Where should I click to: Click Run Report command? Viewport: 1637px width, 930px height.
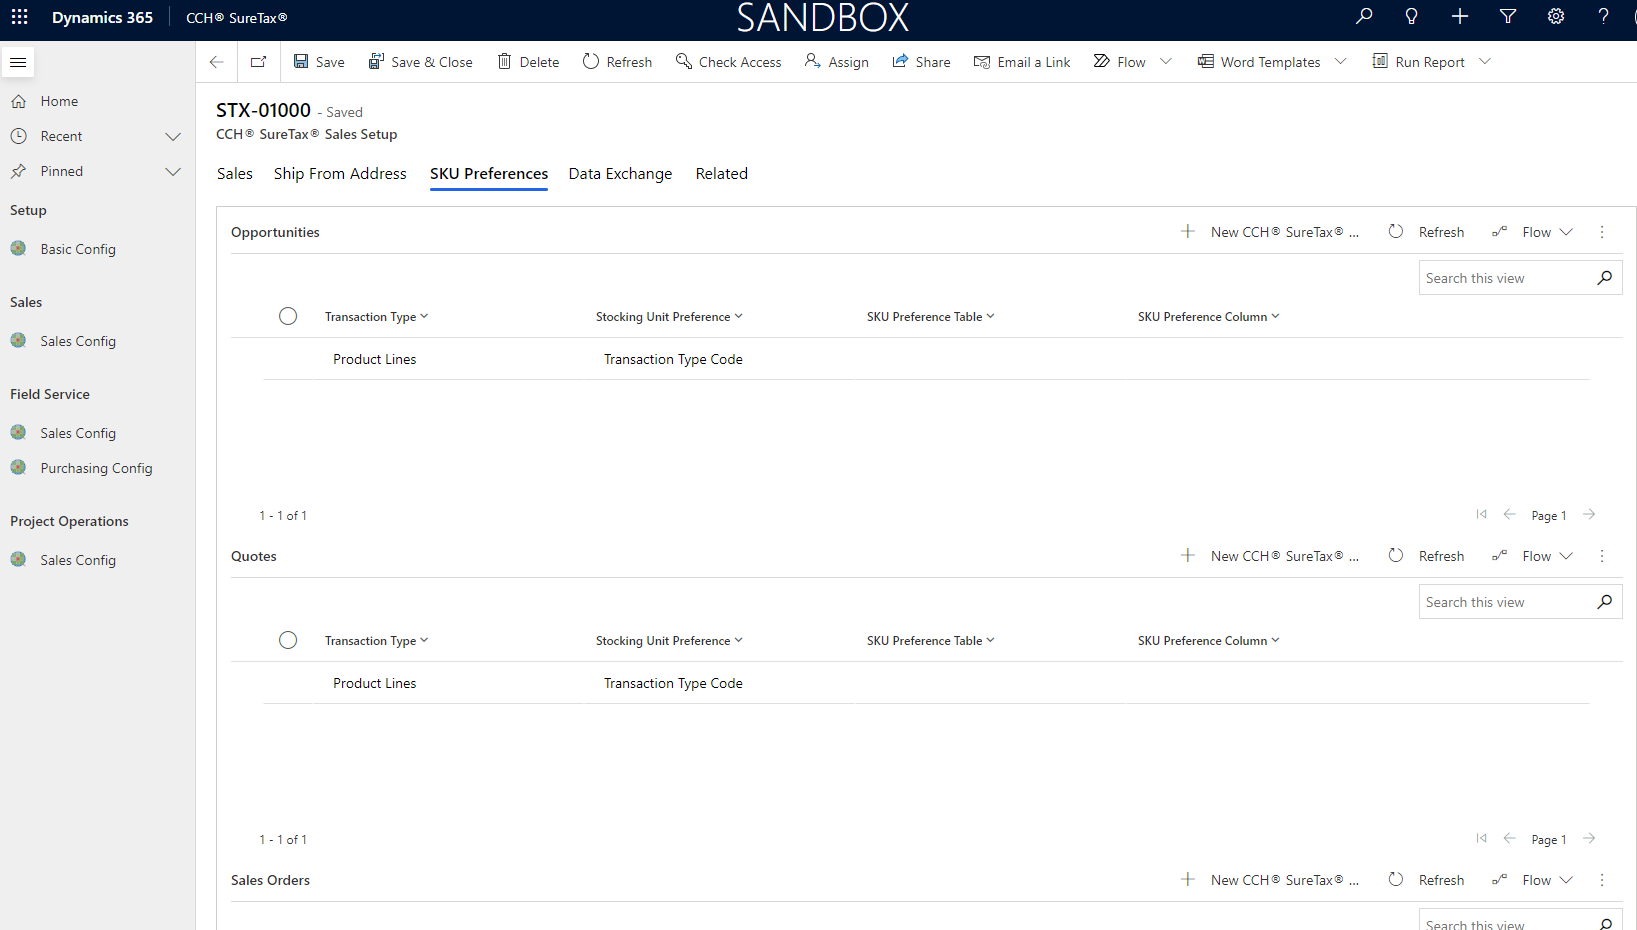click(x=1418, y=62)
